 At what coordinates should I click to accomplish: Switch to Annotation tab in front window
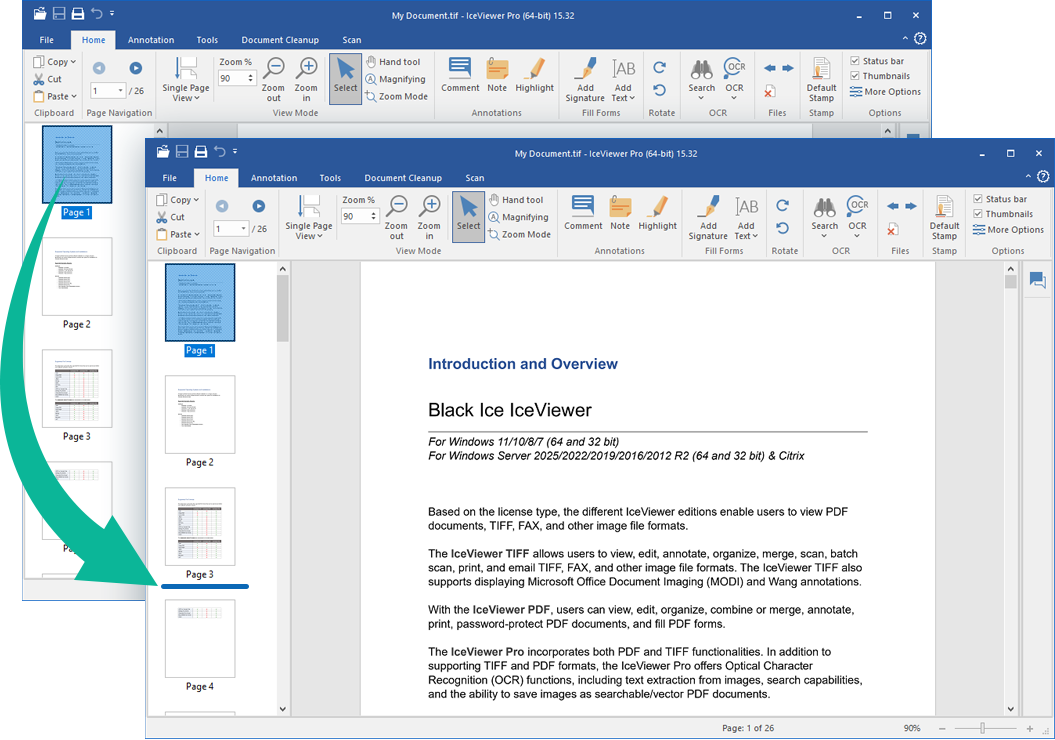click(274, 178)
